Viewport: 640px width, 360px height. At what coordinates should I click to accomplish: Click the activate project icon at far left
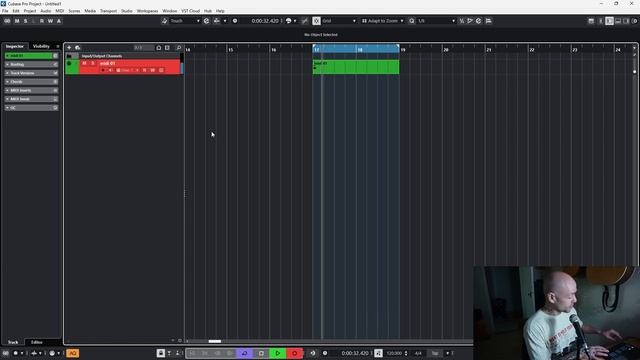(x=7, y=21)
